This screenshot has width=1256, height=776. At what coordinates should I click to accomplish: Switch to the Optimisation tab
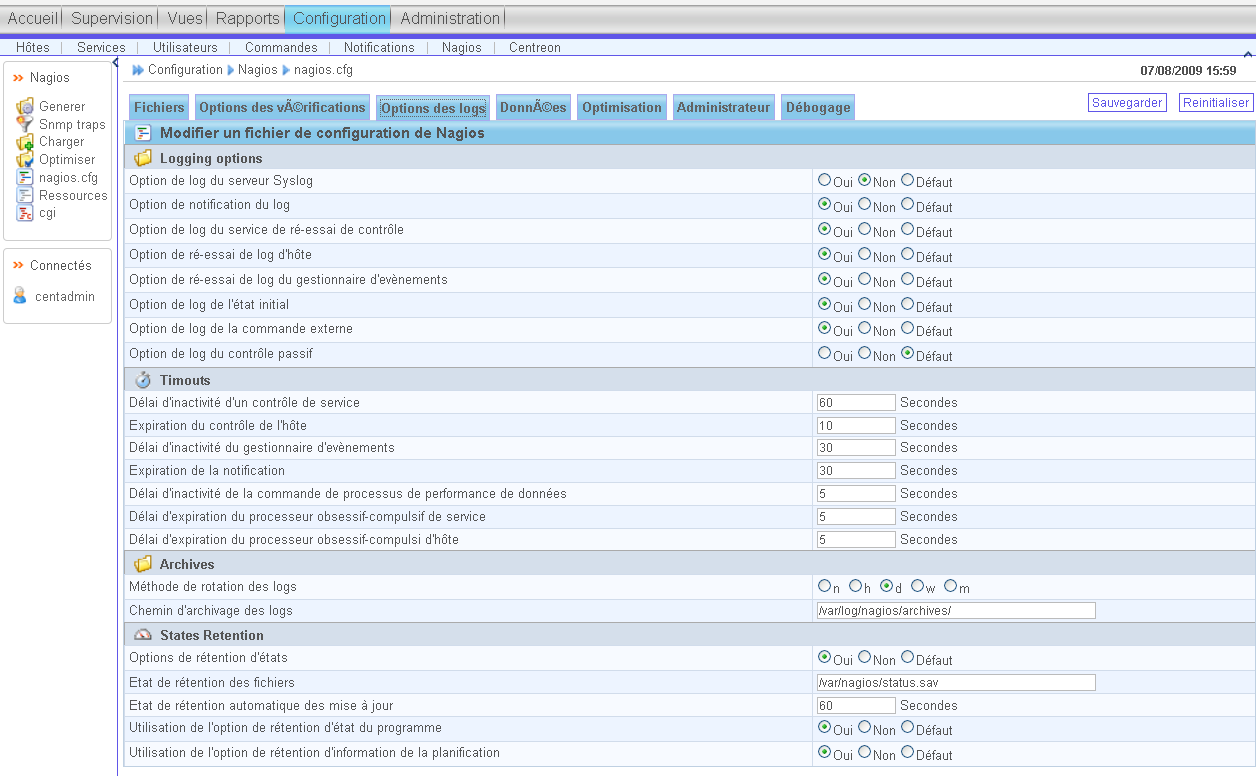621,107
